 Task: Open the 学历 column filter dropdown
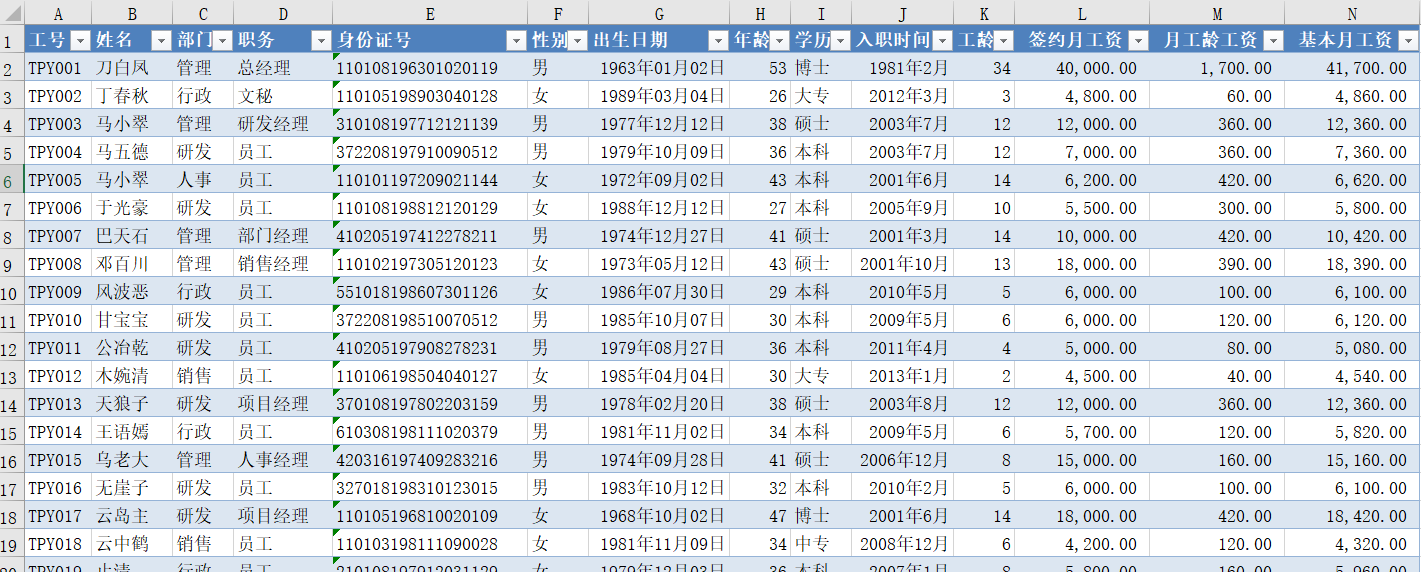point(840,41)
